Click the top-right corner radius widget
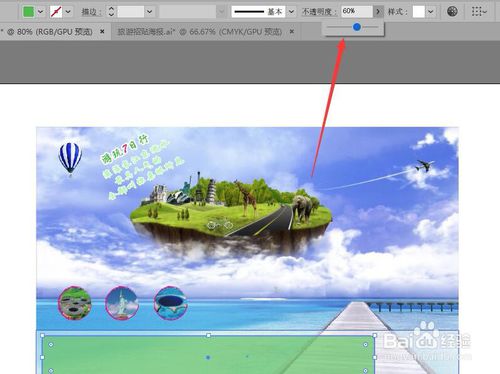 [366, 345]
